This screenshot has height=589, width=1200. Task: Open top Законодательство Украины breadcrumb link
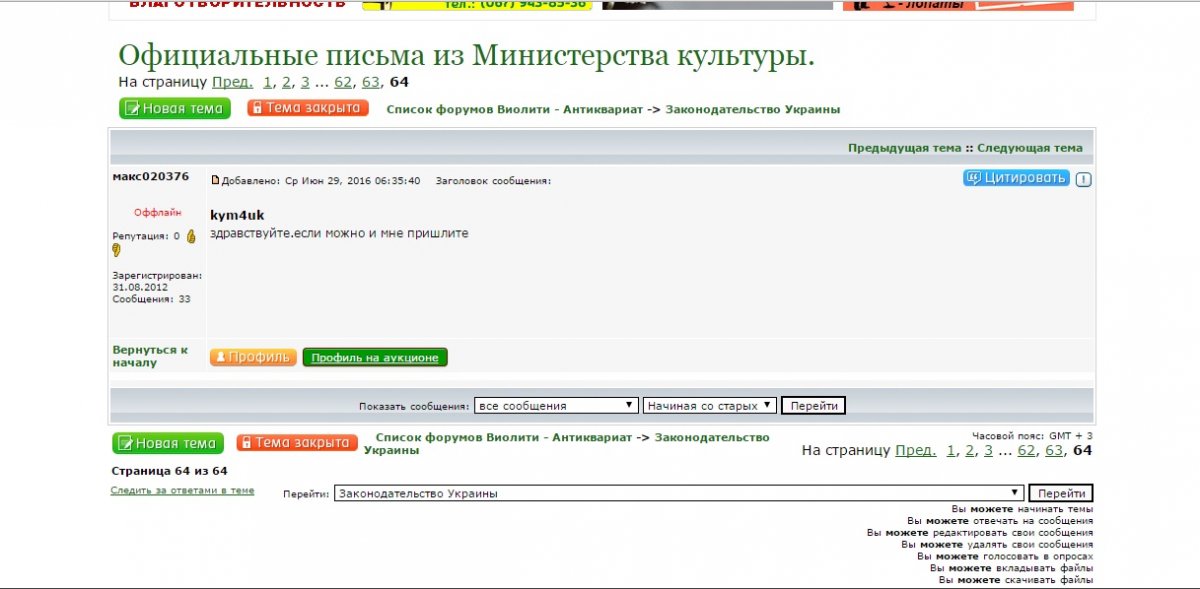click(752, 109)
